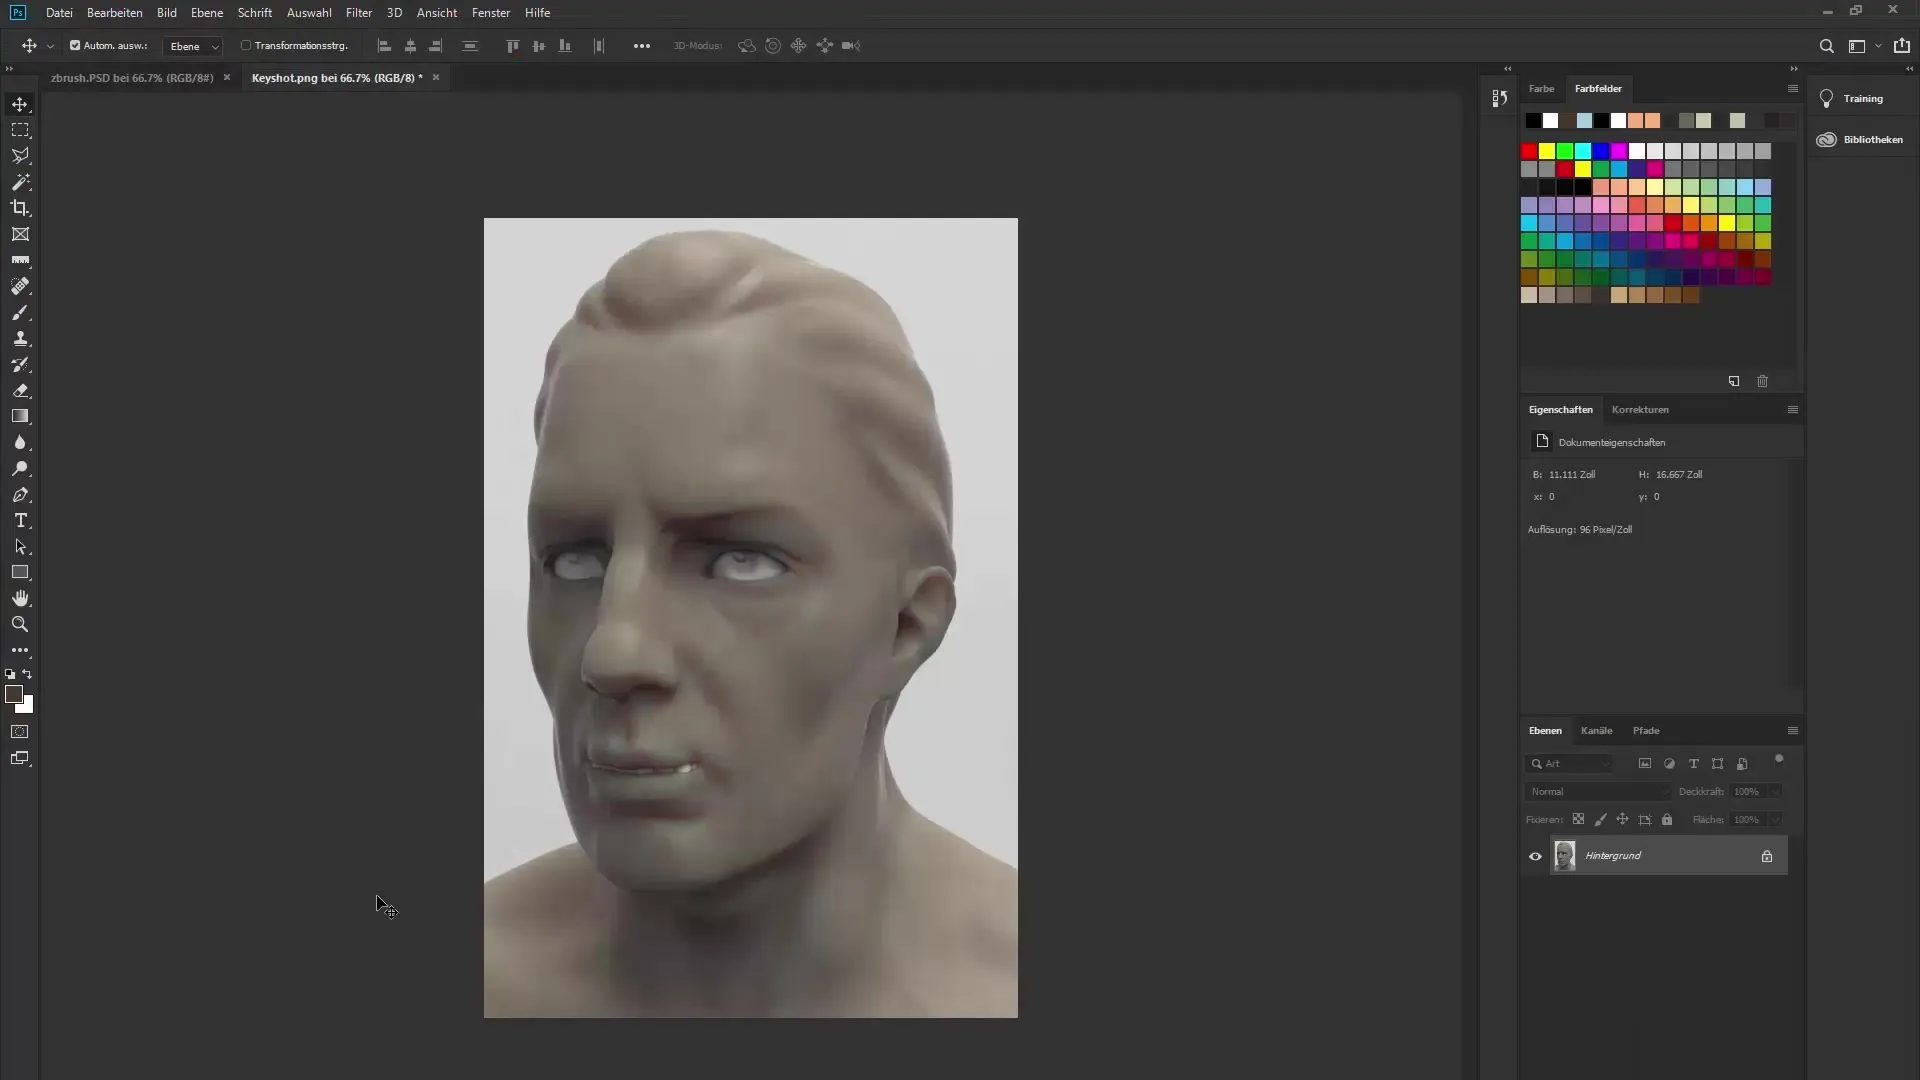Open the Normal blend mode dropdown
The image size is (1920, 1080).
1598,791
